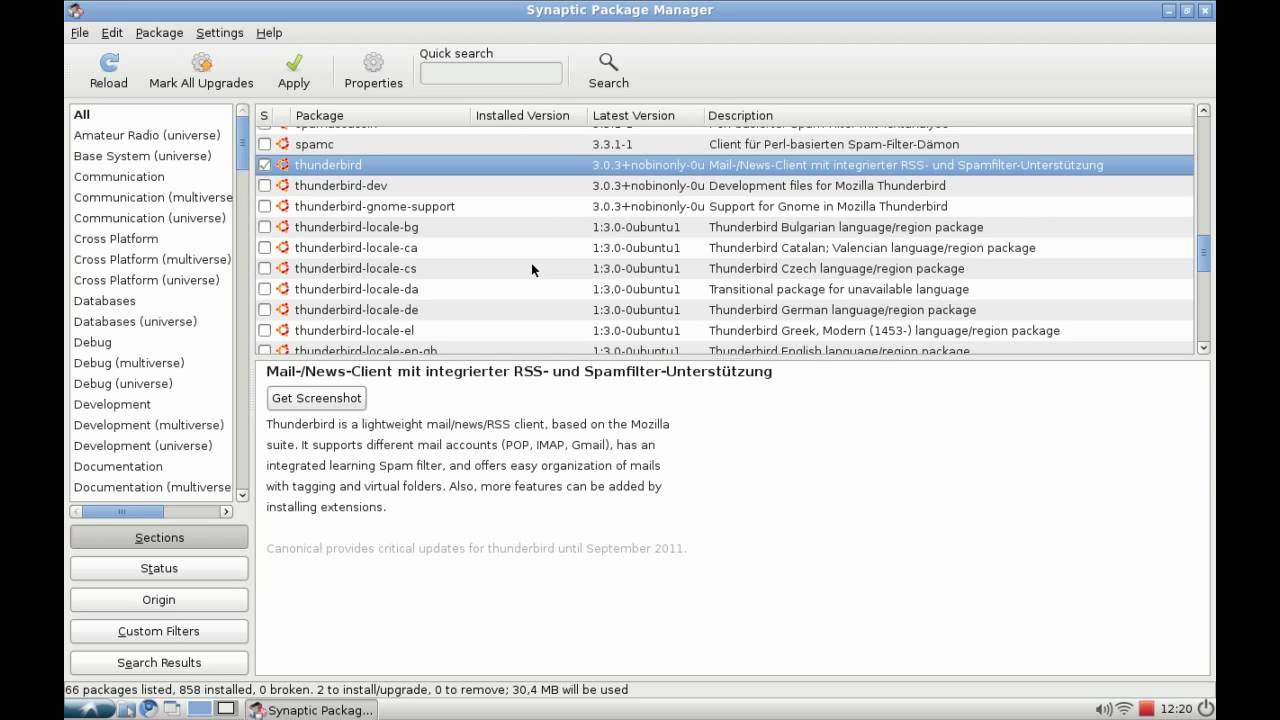Open the Custom Filters view

click(159, 631)
